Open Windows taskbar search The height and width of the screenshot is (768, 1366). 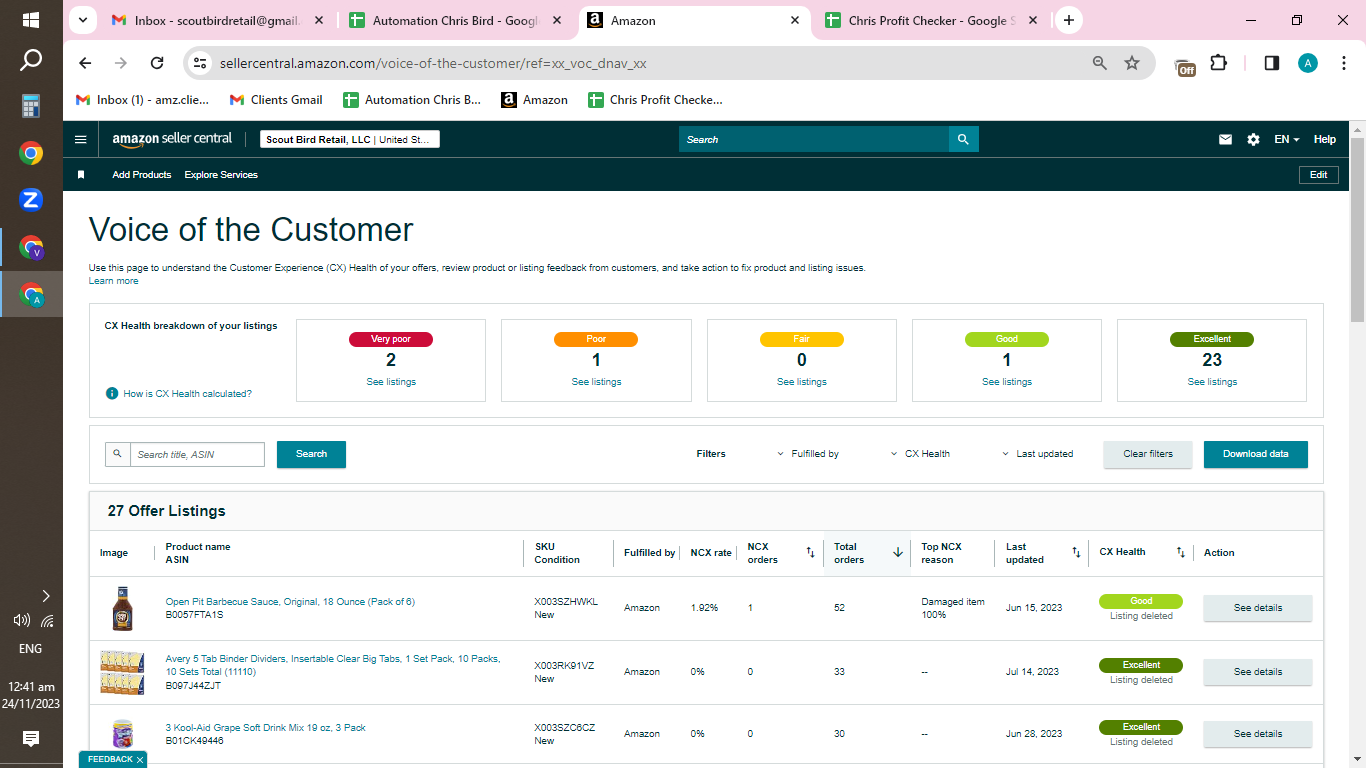[31, 61]
